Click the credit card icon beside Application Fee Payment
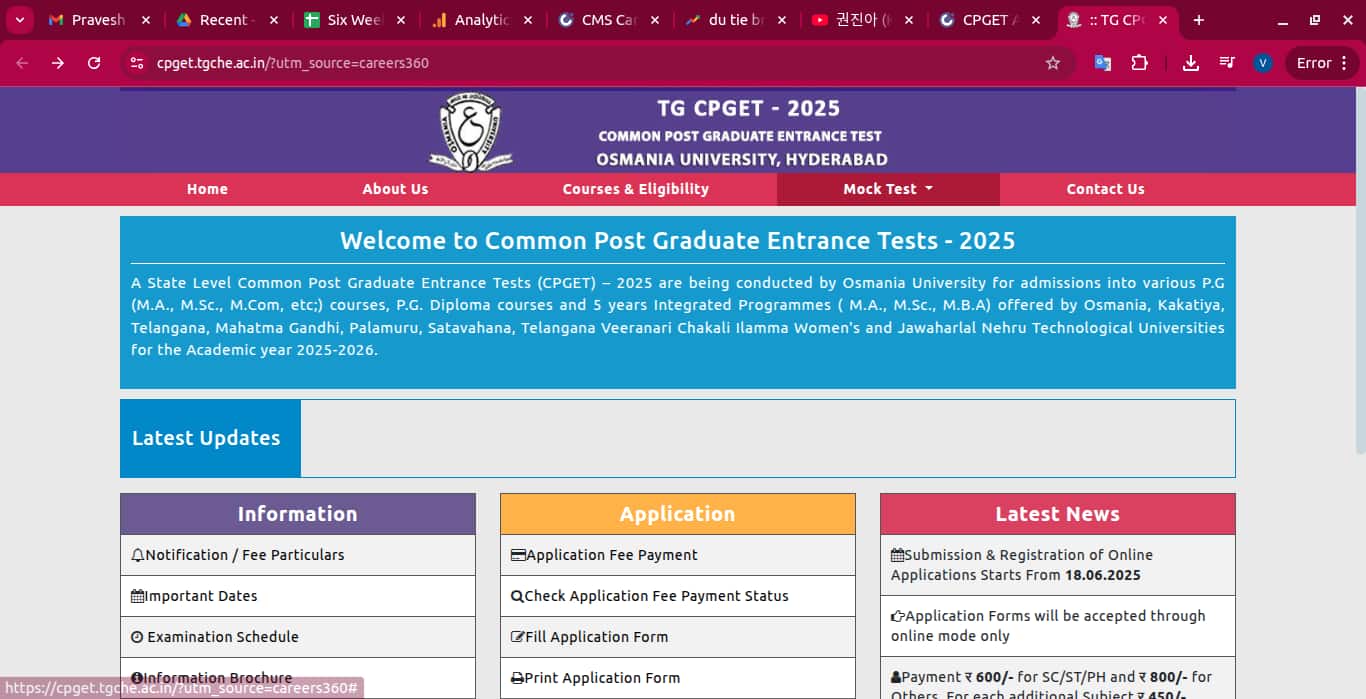 coord(518,555)
